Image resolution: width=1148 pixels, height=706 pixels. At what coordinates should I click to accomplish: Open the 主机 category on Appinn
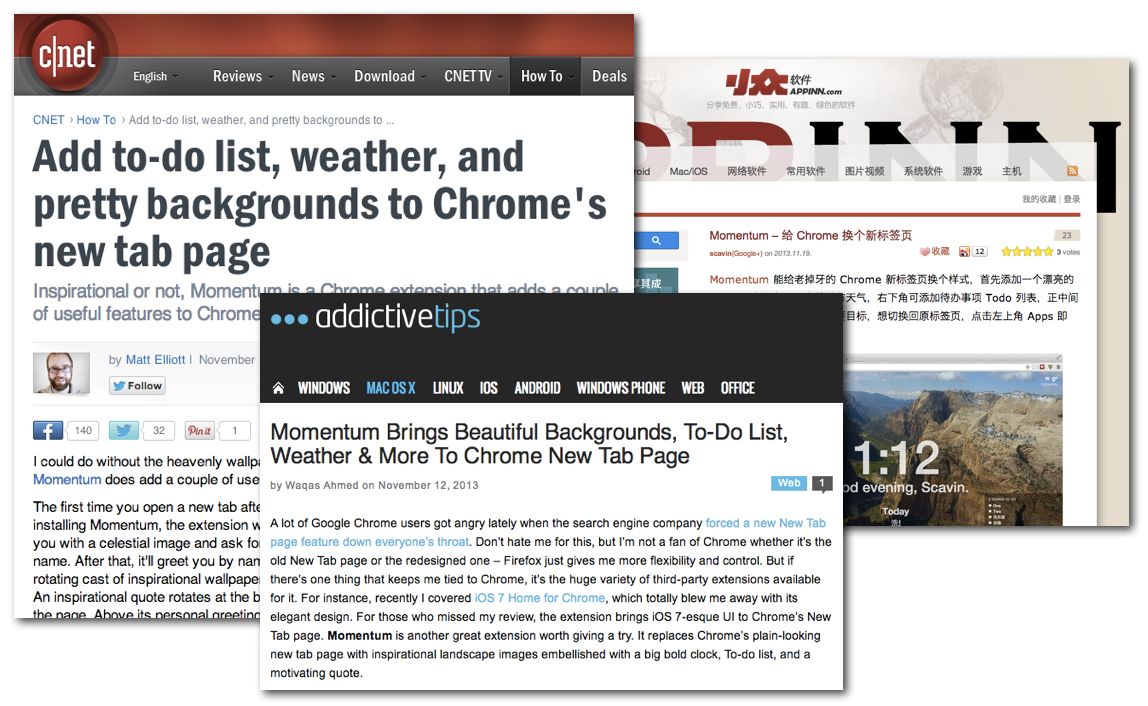click(x=1012, y=171)
